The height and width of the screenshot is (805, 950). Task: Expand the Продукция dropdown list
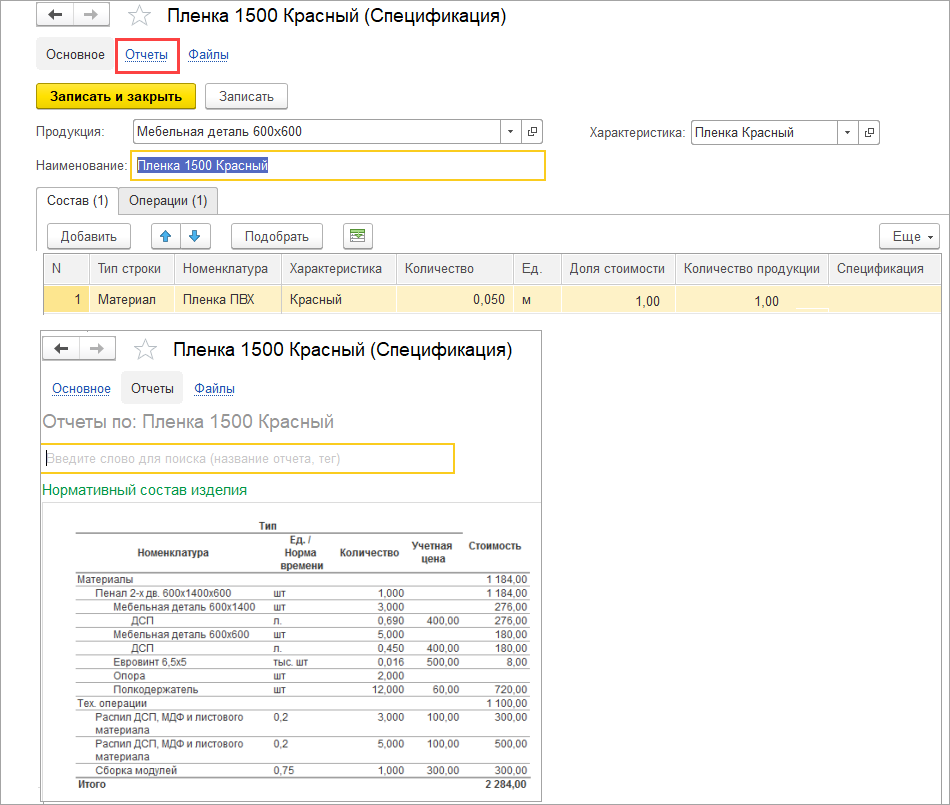tap(510, 132)
